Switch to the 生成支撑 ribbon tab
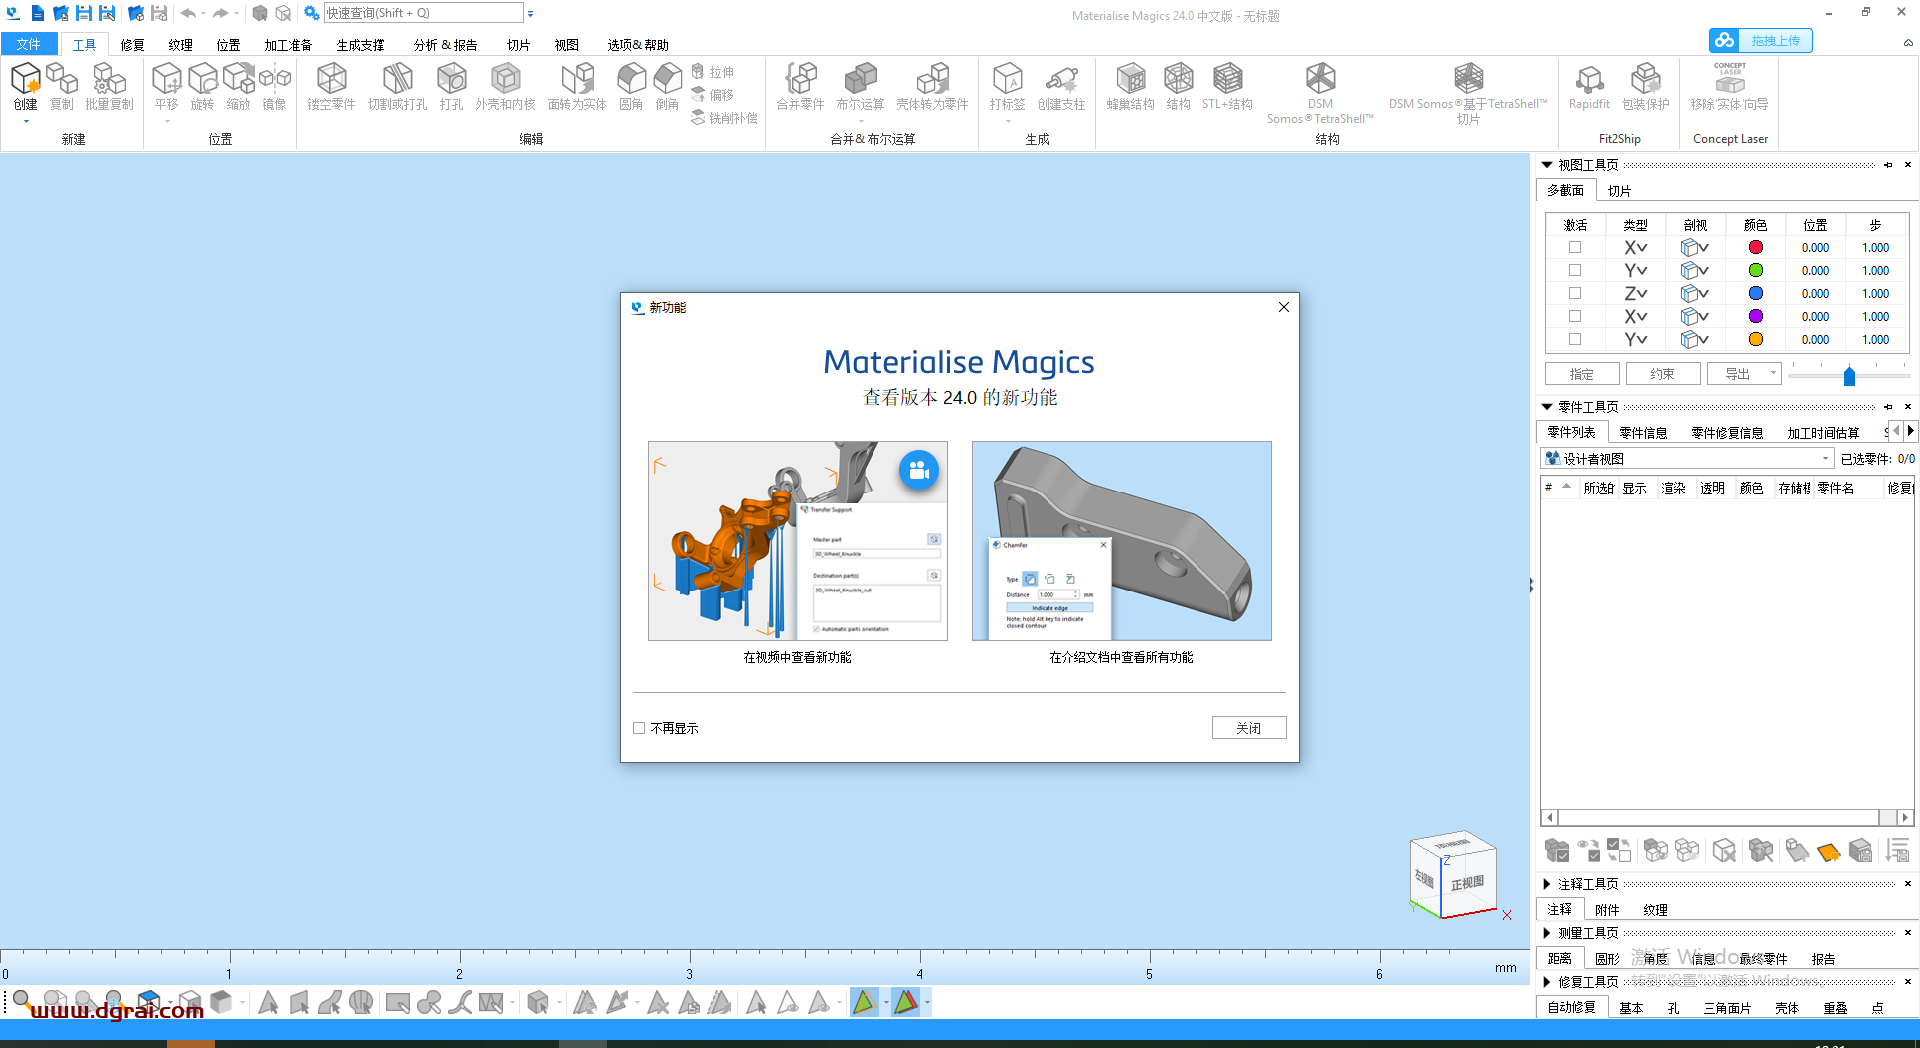Viewport: 1920px width, 1048px height. click(360, 45)
